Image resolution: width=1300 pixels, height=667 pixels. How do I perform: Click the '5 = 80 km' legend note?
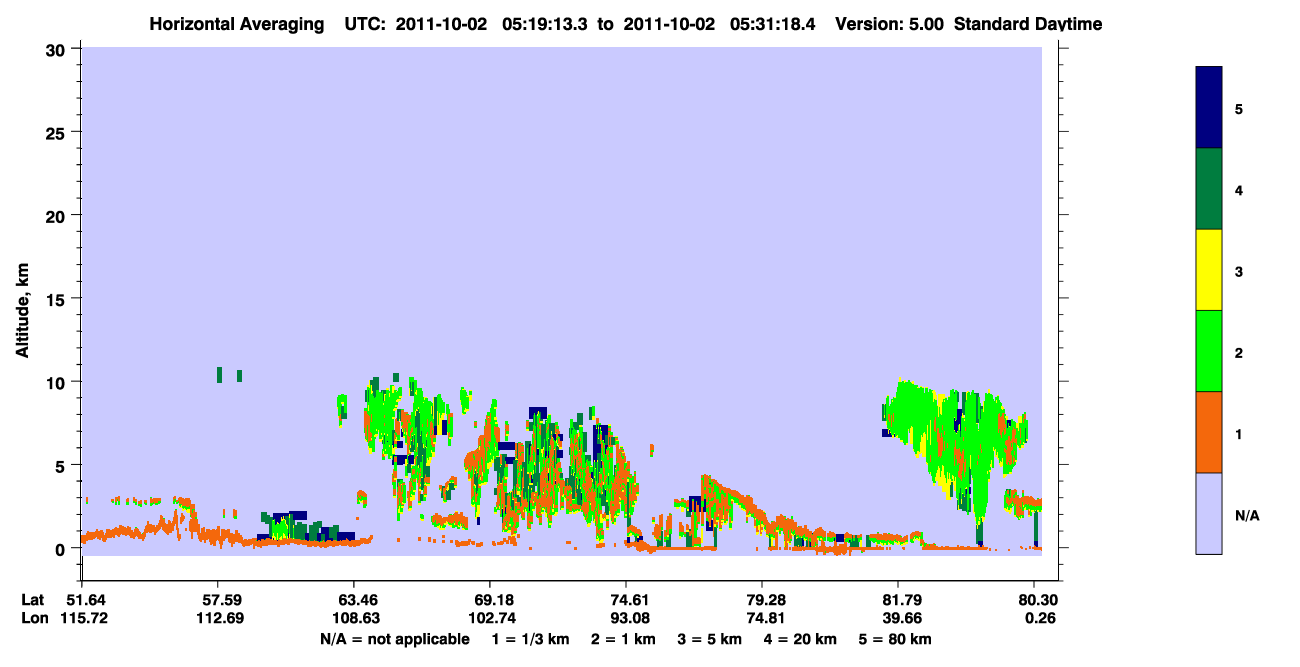[x=896, y=639]
